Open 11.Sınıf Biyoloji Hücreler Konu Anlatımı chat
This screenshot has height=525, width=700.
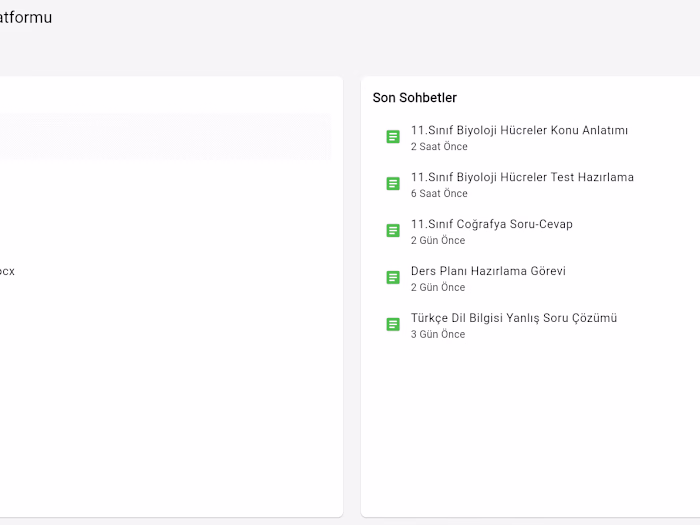coord(519,131)
